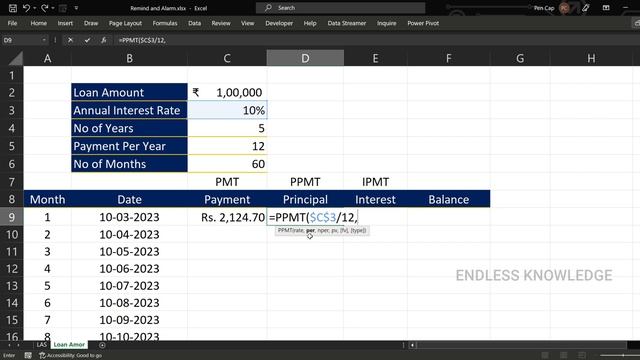
Task: Open the Help tab
Action: (x=310, y=23)
